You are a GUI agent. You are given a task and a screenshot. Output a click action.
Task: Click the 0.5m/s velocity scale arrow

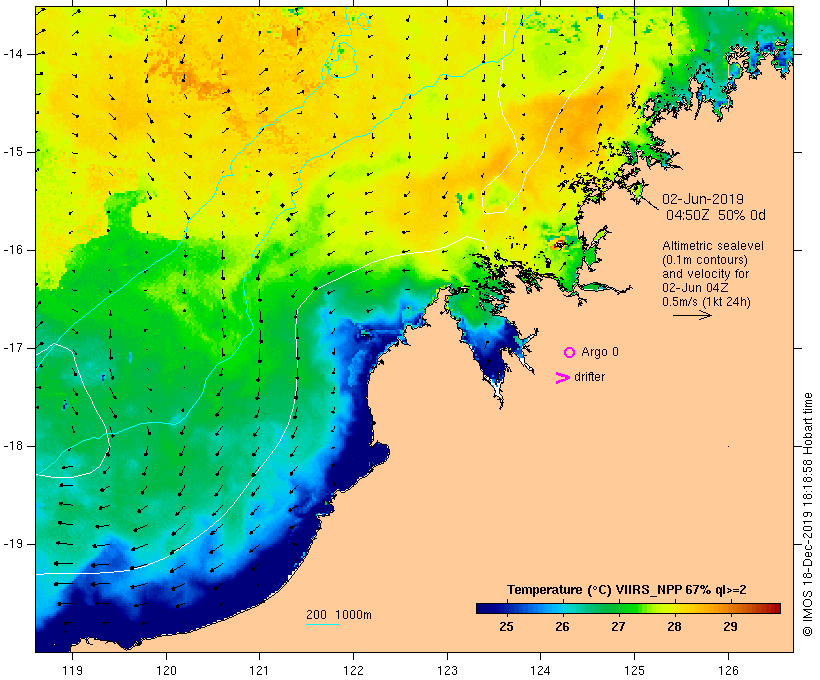tap(692, 315)
